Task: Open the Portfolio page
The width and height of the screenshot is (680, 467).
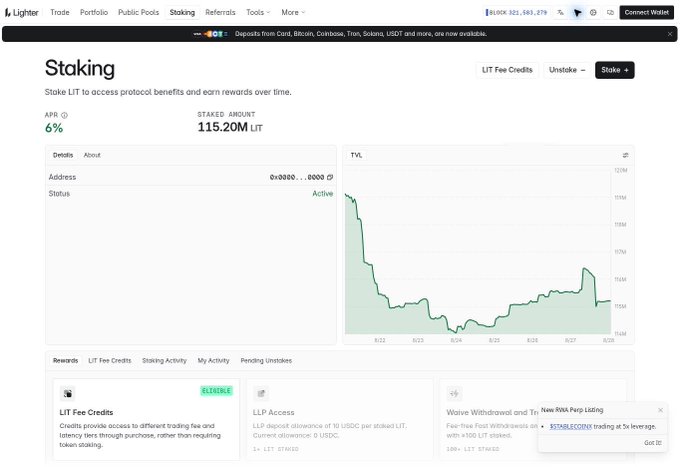Action: pos(94,13)
